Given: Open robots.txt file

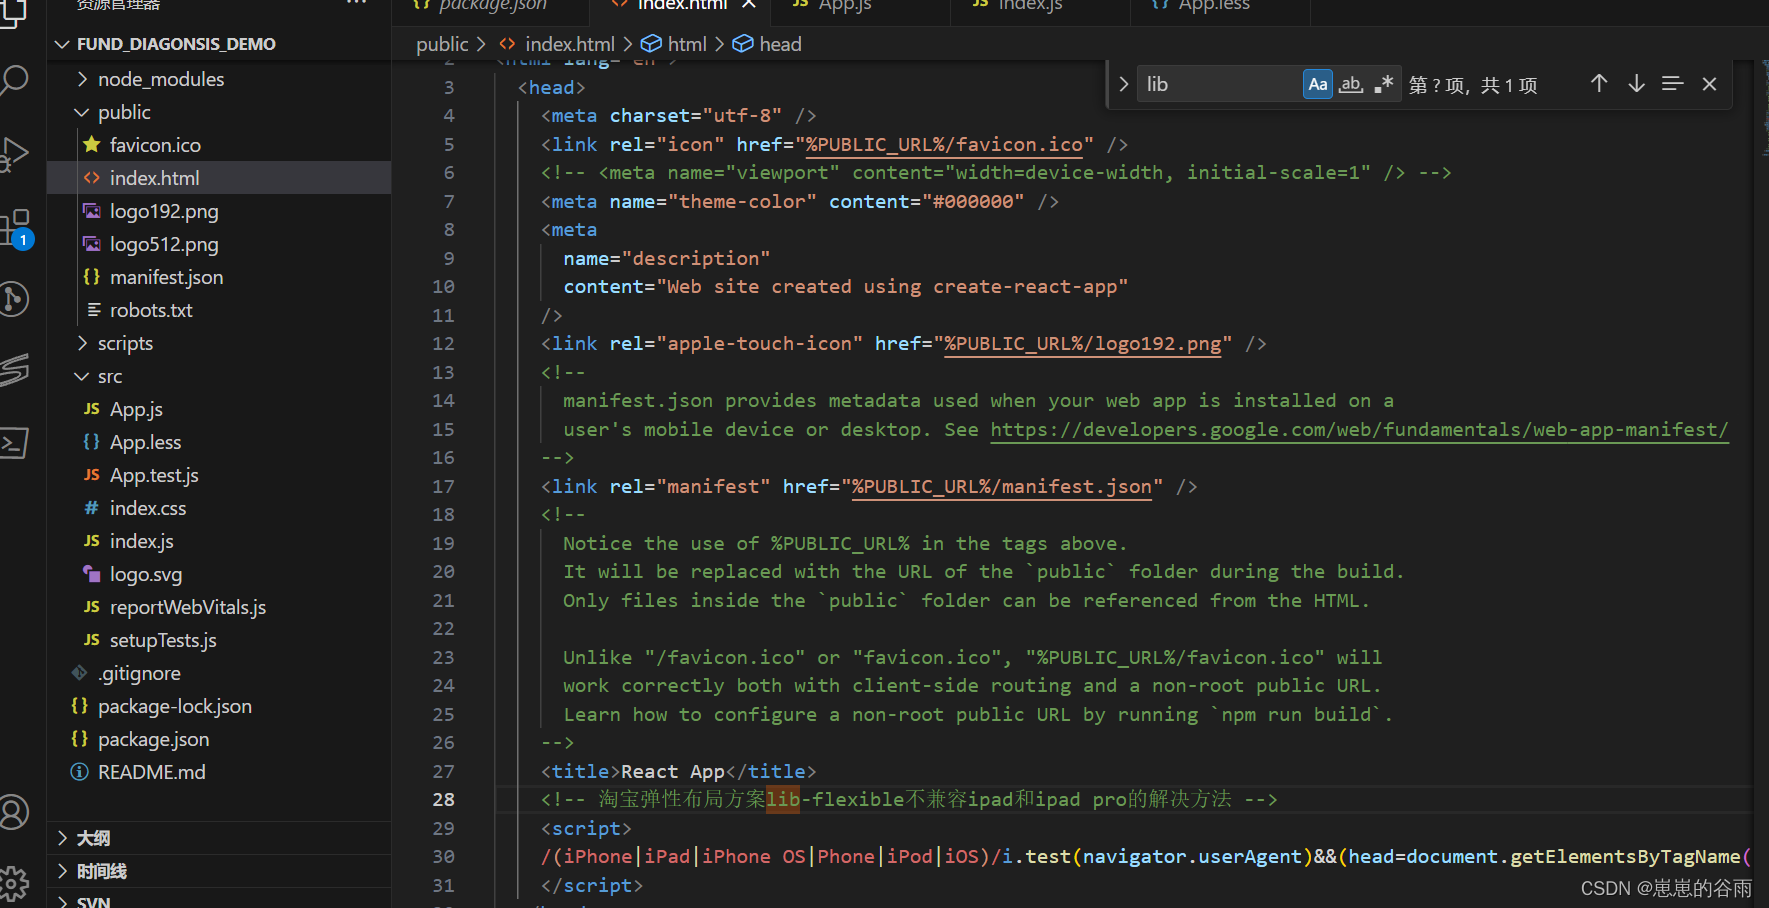Looking at the screenshot, I should tap(151, 310).
